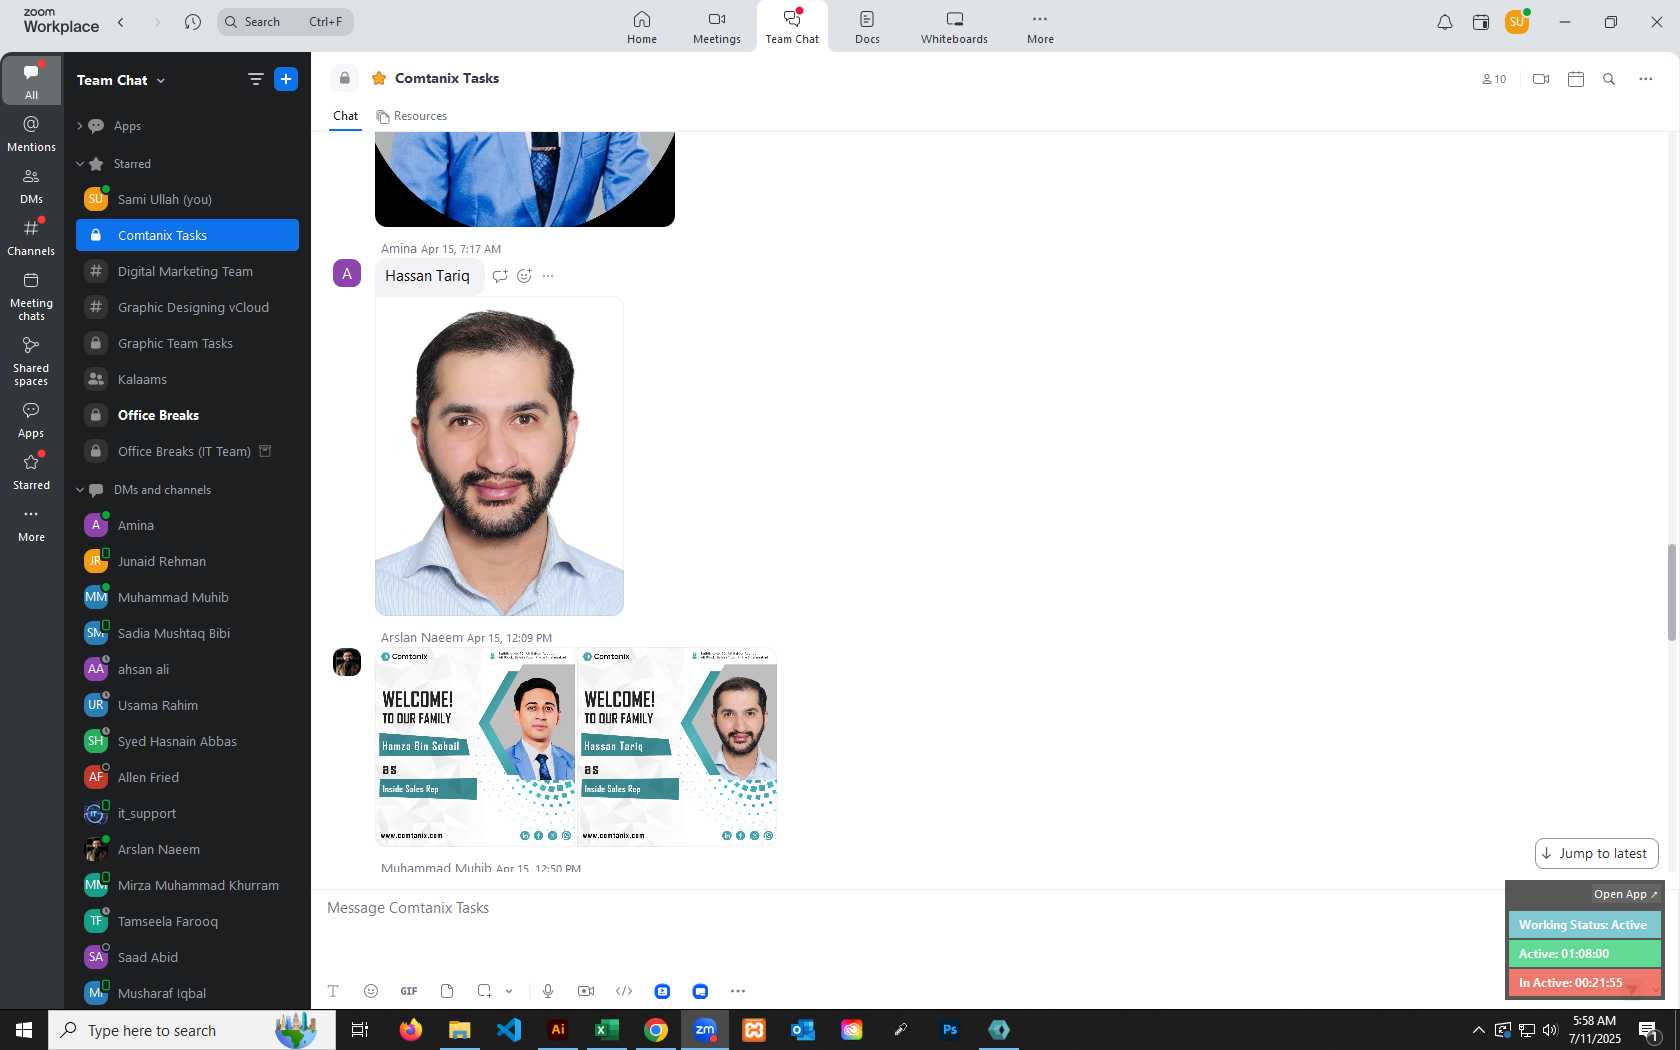This screenshot has width=1680, height=1050.
Task: Open more actions for Hassan Tariq message
Action: [548, 276]
